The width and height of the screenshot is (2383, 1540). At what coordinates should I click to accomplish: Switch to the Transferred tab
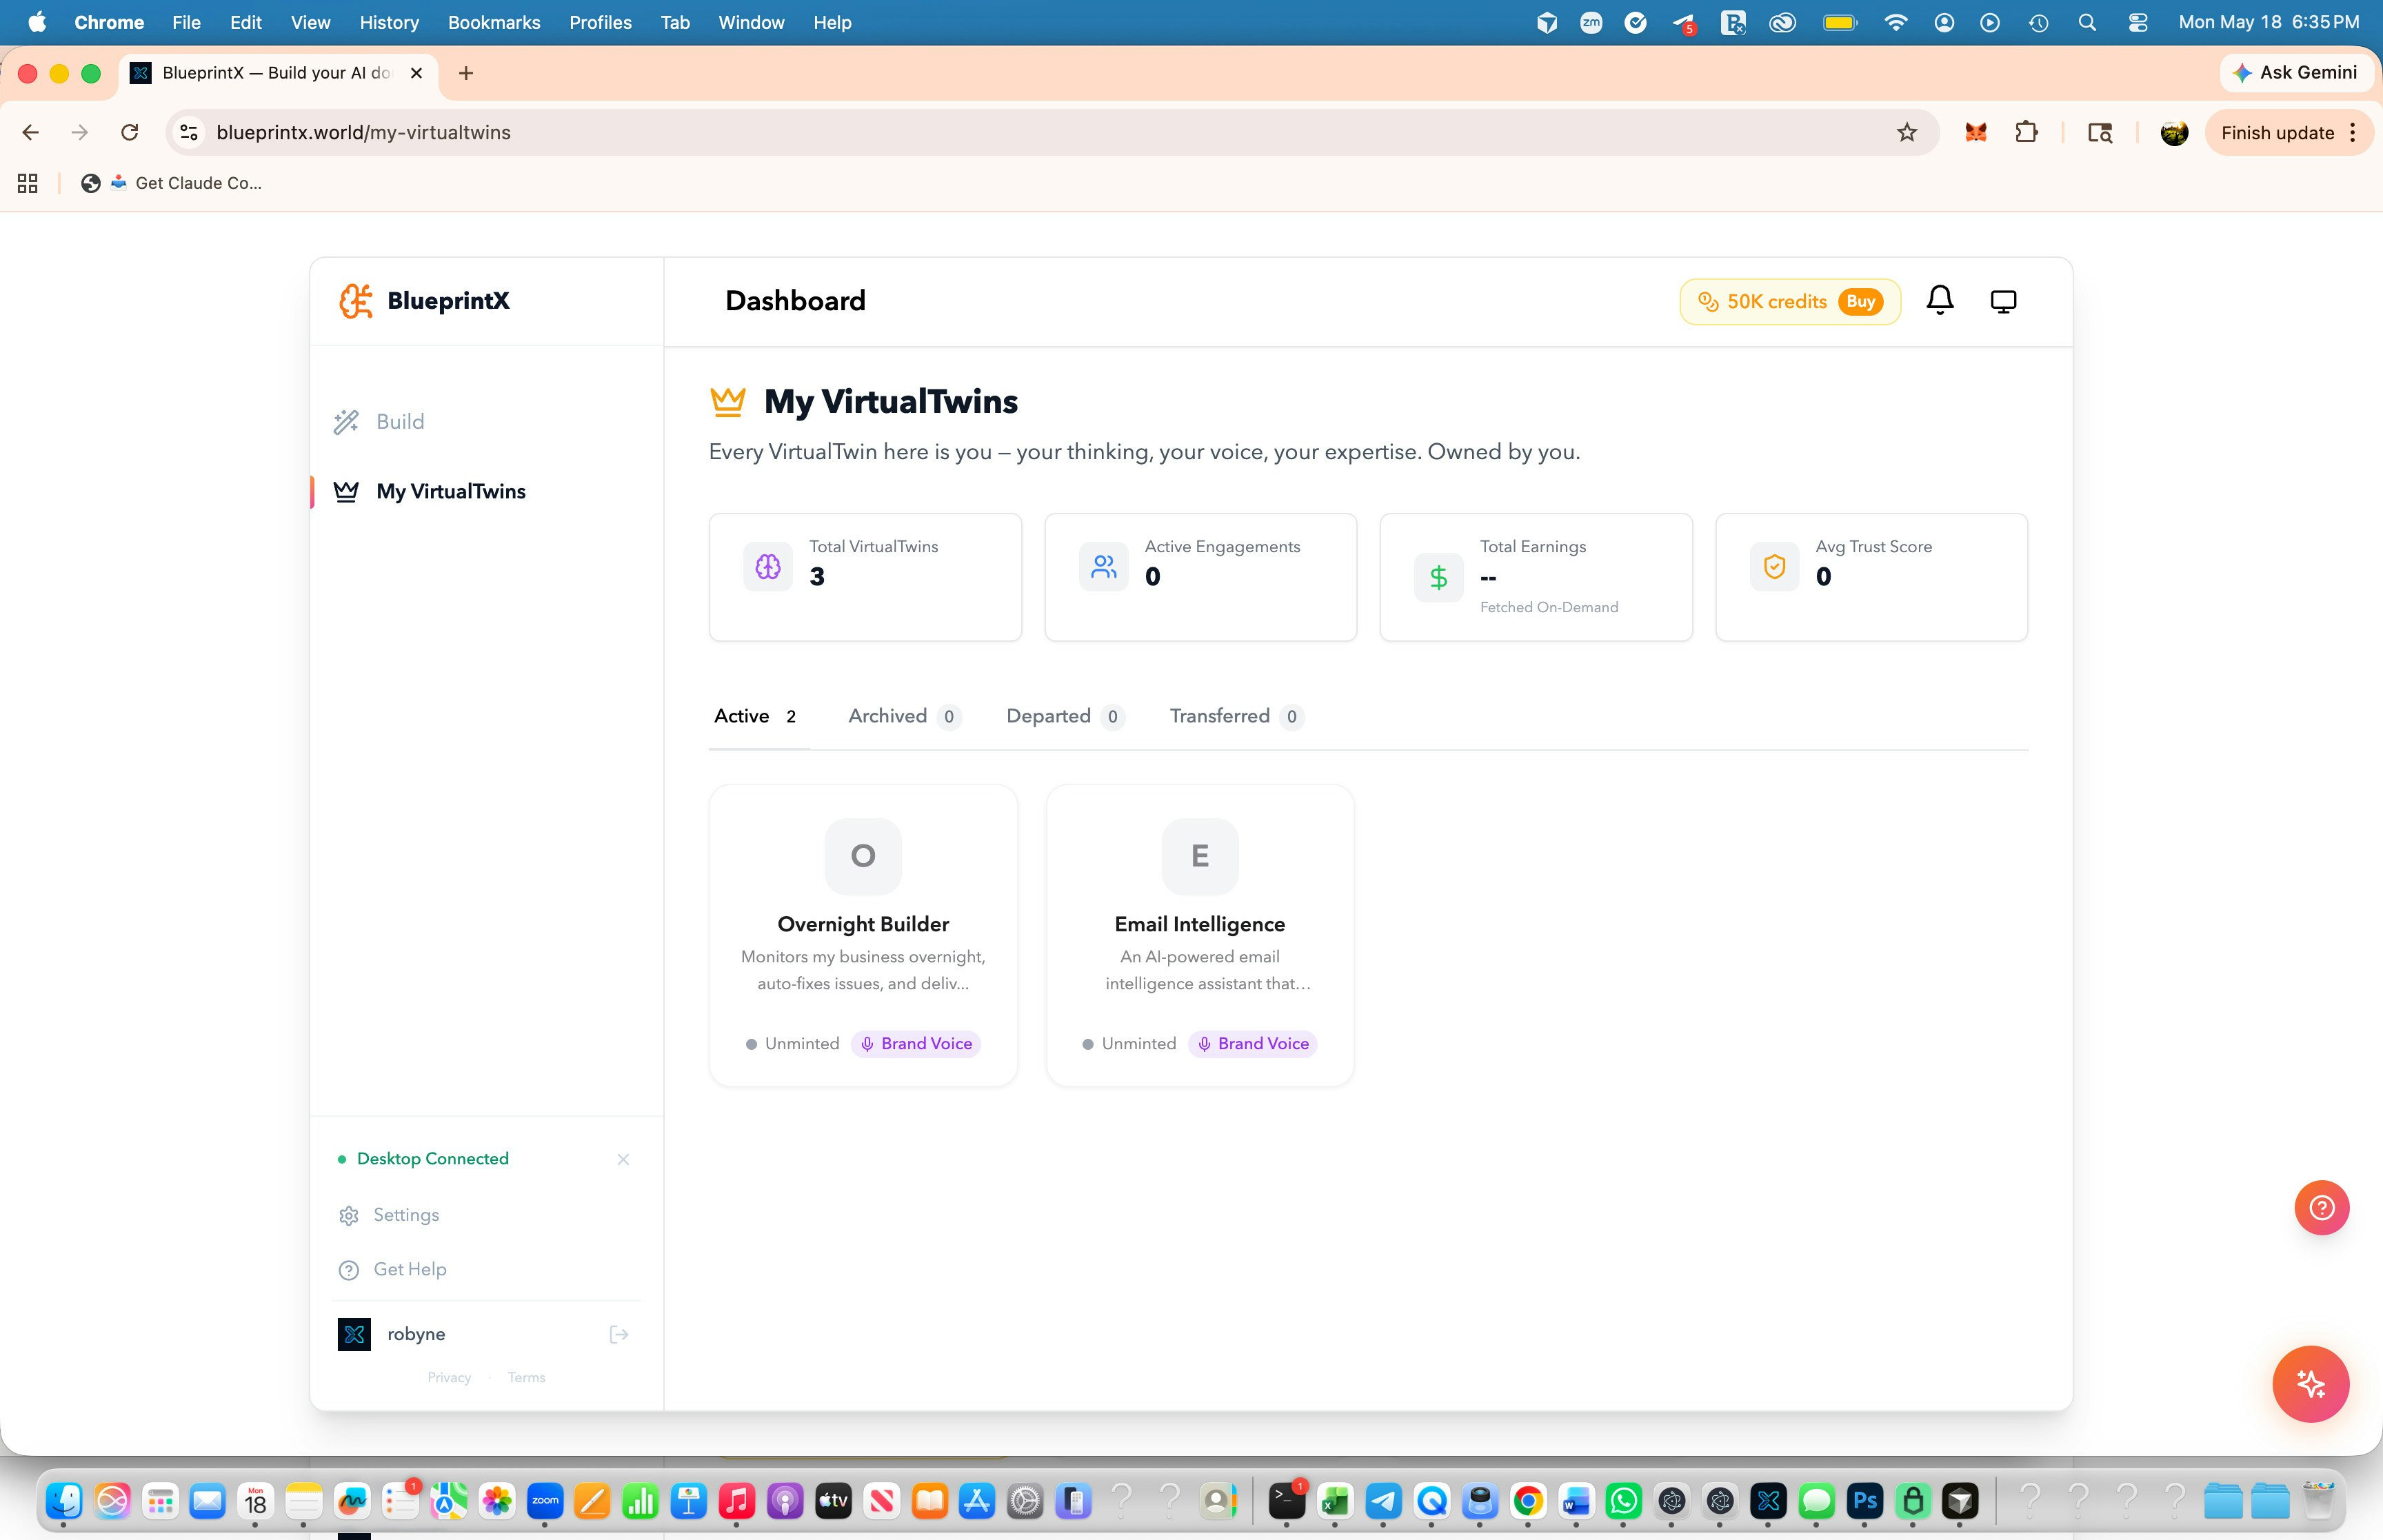pos(1237,717)
